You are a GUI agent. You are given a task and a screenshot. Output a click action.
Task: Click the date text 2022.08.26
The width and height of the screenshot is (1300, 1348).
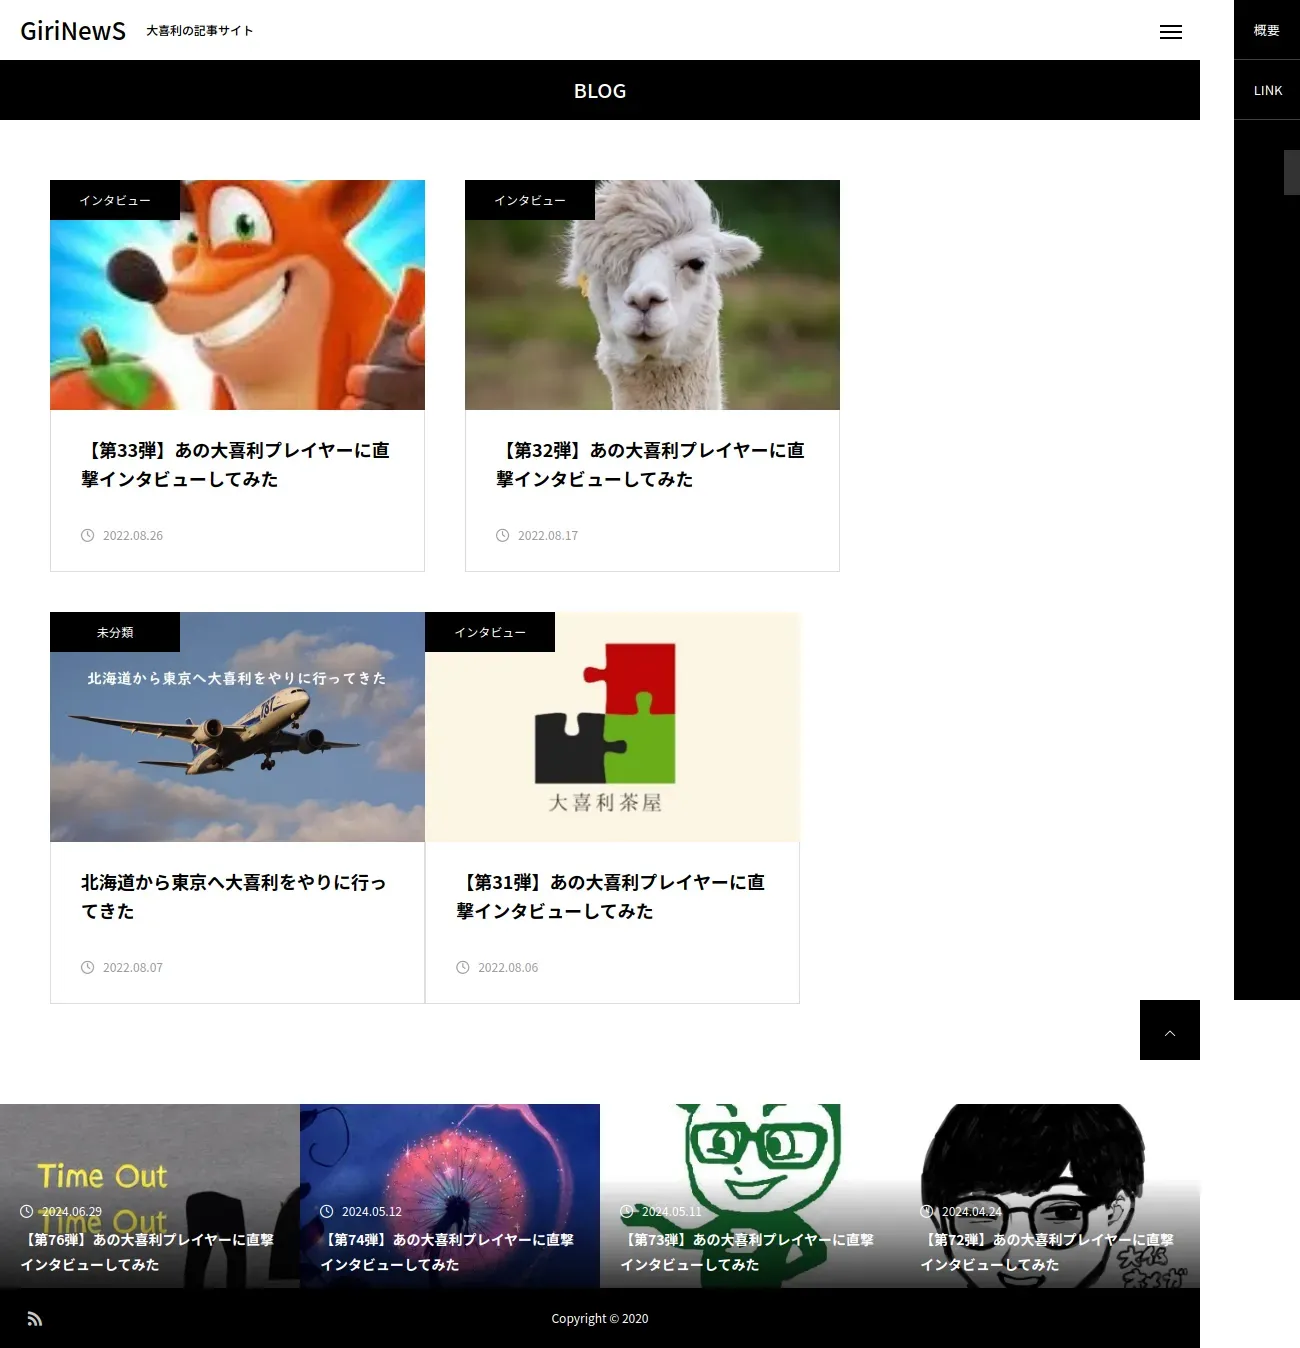[x=133, y=536]
